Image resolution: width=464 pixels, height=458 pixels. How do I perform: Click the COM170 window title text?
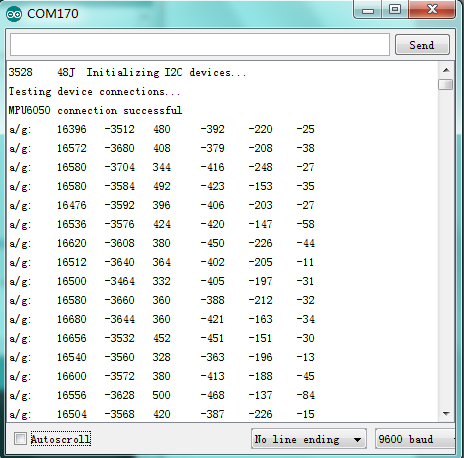point(53,14)
